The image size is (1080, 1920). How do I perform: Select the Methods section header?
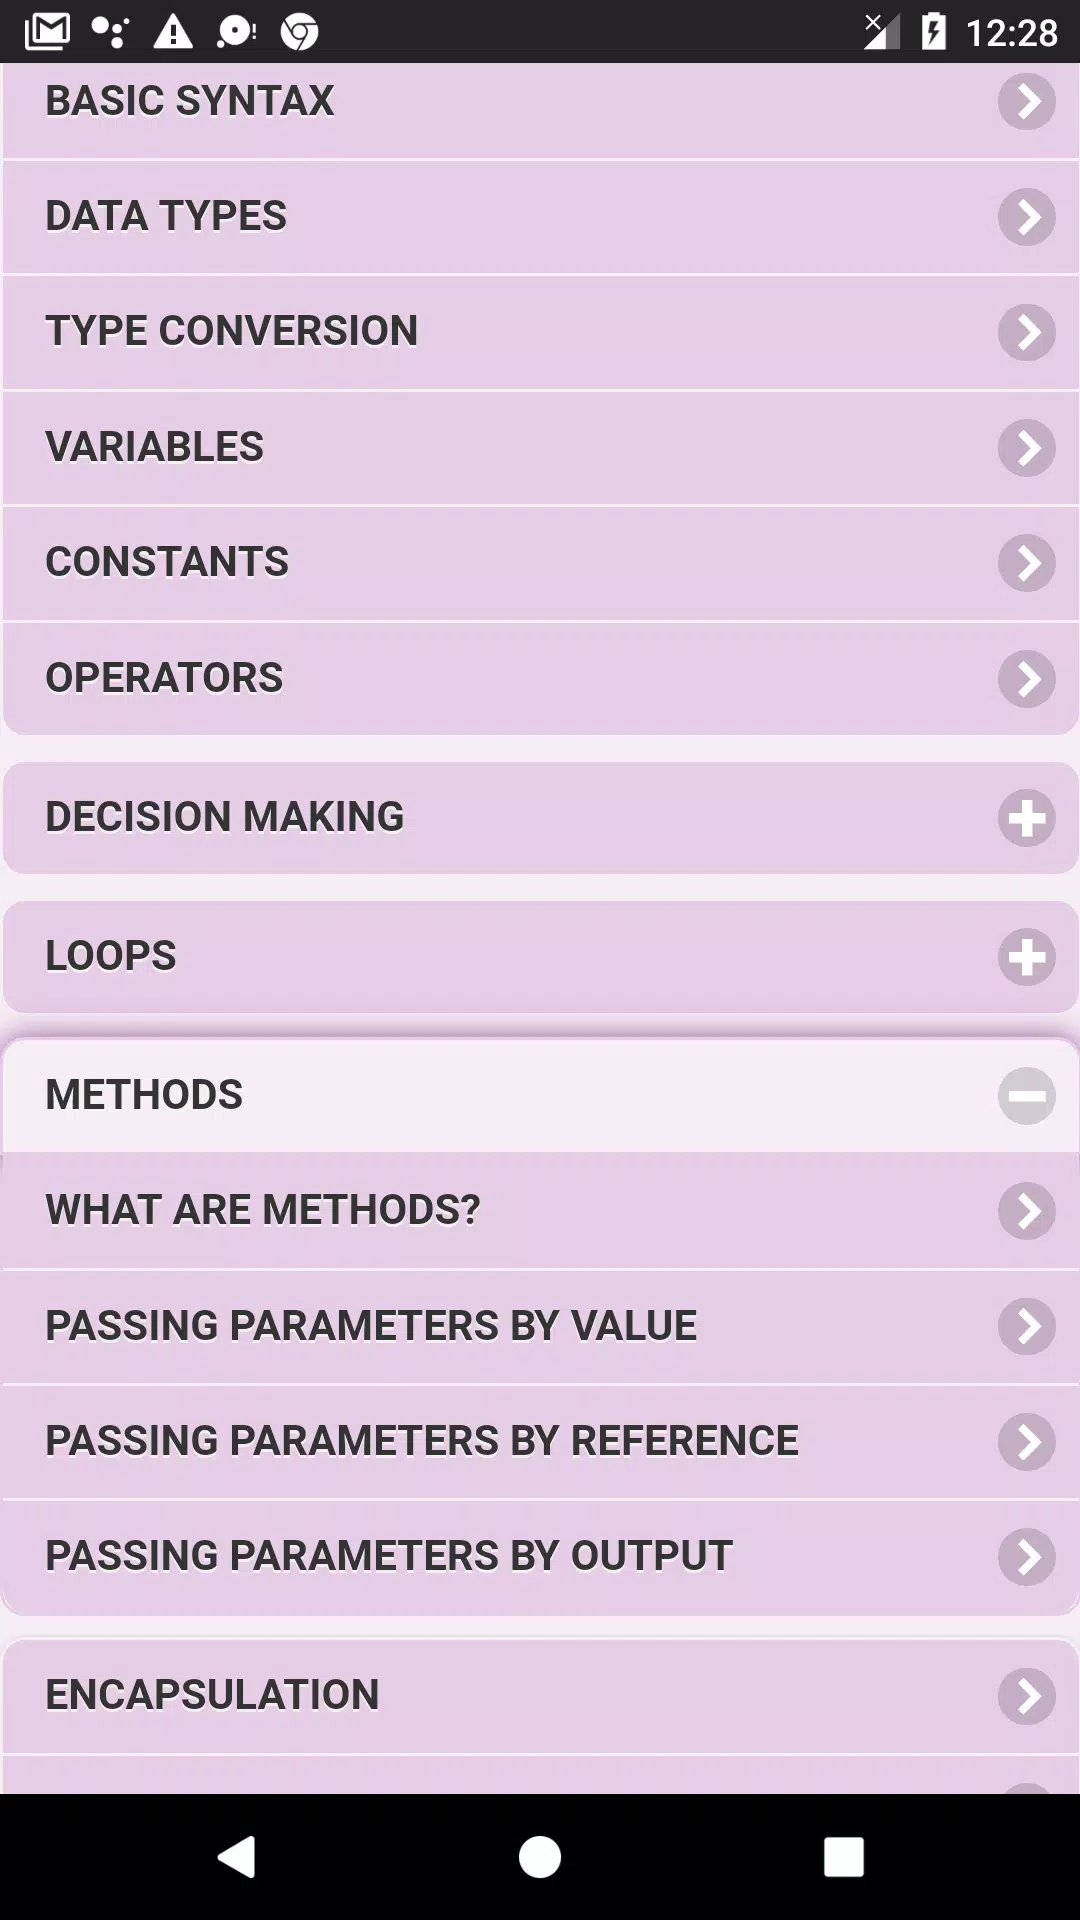click(540, 1096)
